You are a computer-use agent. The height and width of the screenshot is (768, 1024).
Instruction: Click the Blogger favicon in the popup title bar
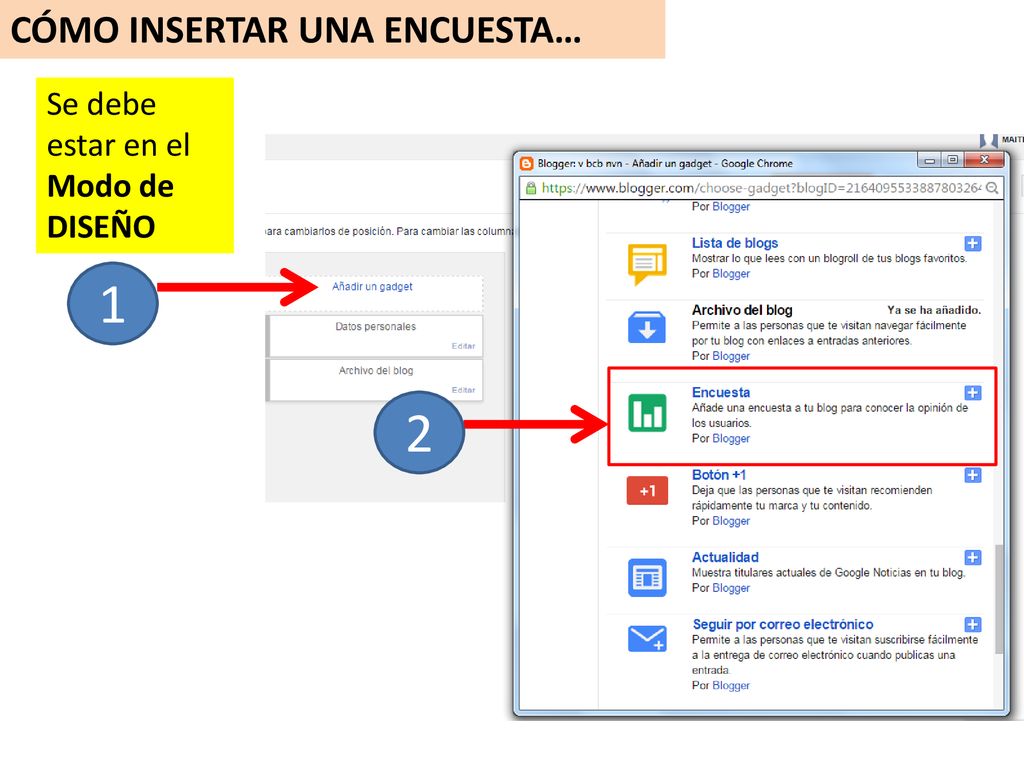[526, 163]
